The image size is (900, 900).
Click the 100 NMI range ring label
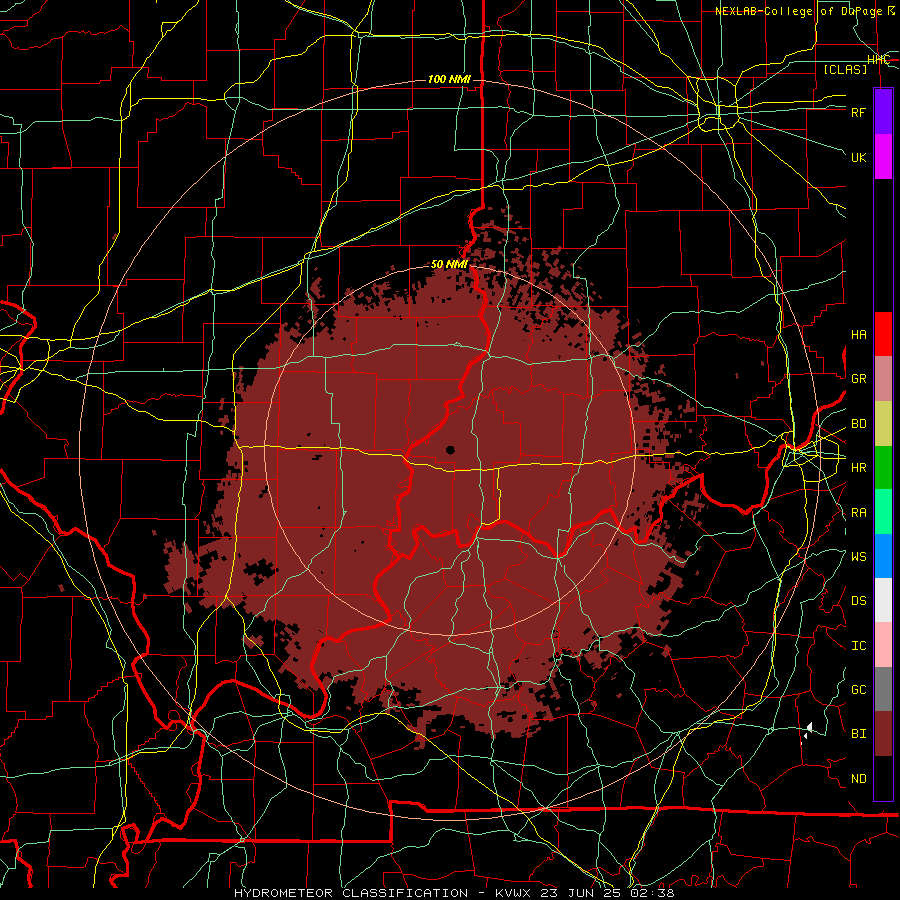(449, 79)
